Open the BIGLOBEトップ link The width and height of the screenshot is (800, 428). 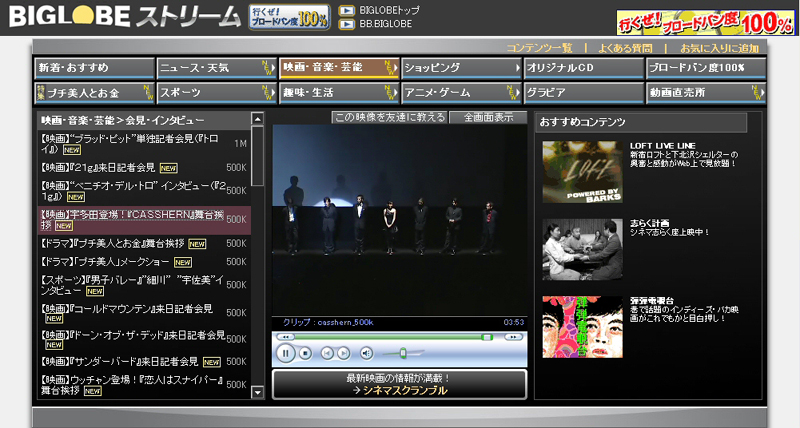coord(389,10)
